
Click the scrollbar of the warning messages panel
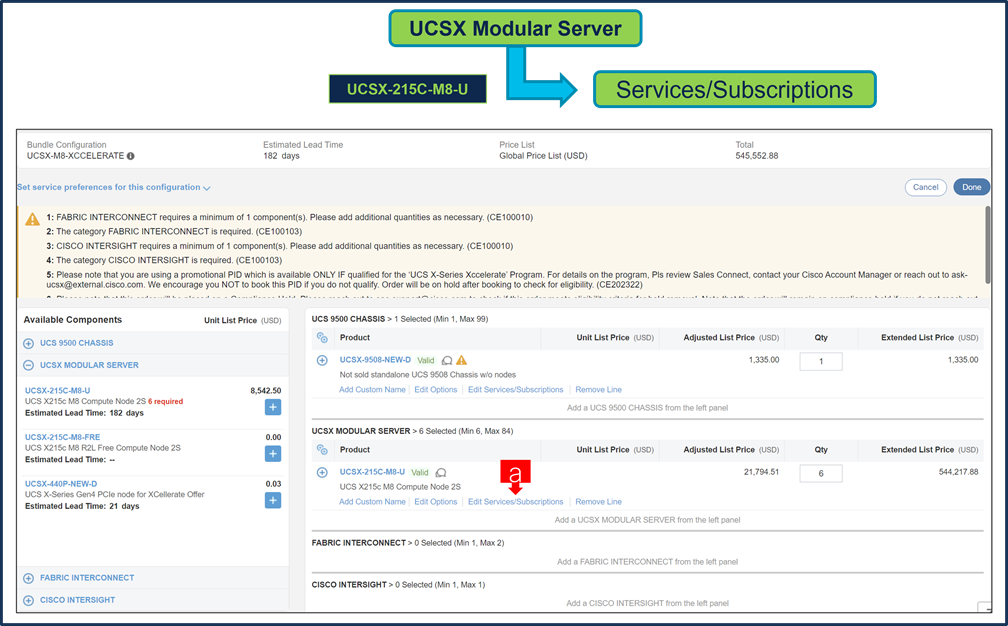(987, 244)
